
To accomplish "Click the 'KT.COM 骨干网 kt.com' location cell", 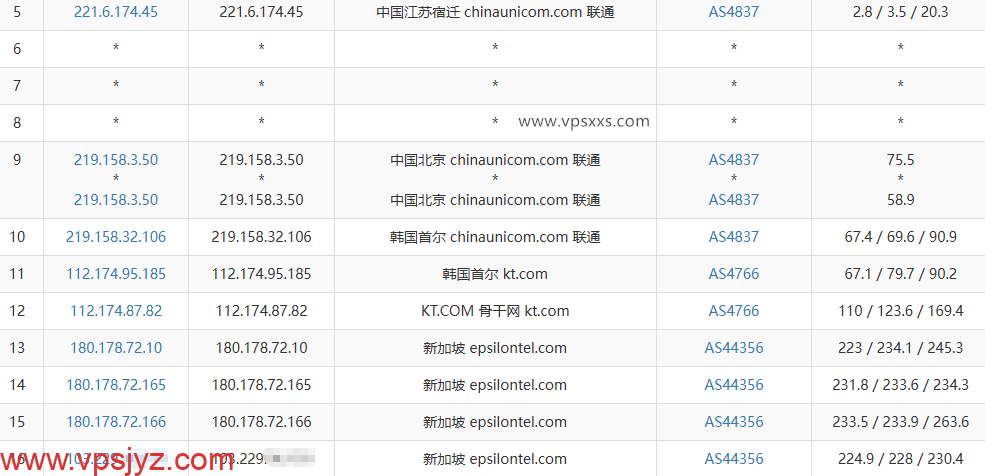I will coord(495,311).
